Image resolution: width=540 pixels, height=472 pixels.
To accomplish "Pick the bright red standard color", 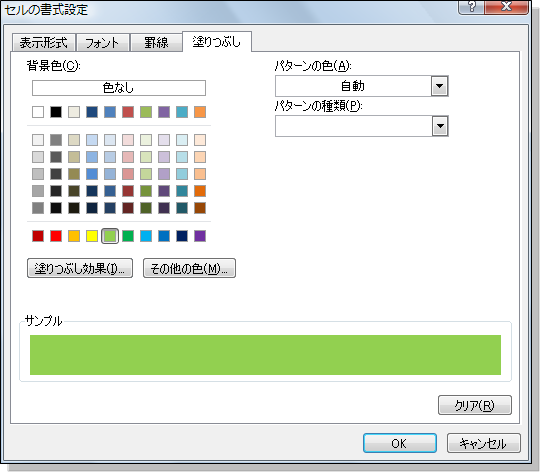I will 56,236.
